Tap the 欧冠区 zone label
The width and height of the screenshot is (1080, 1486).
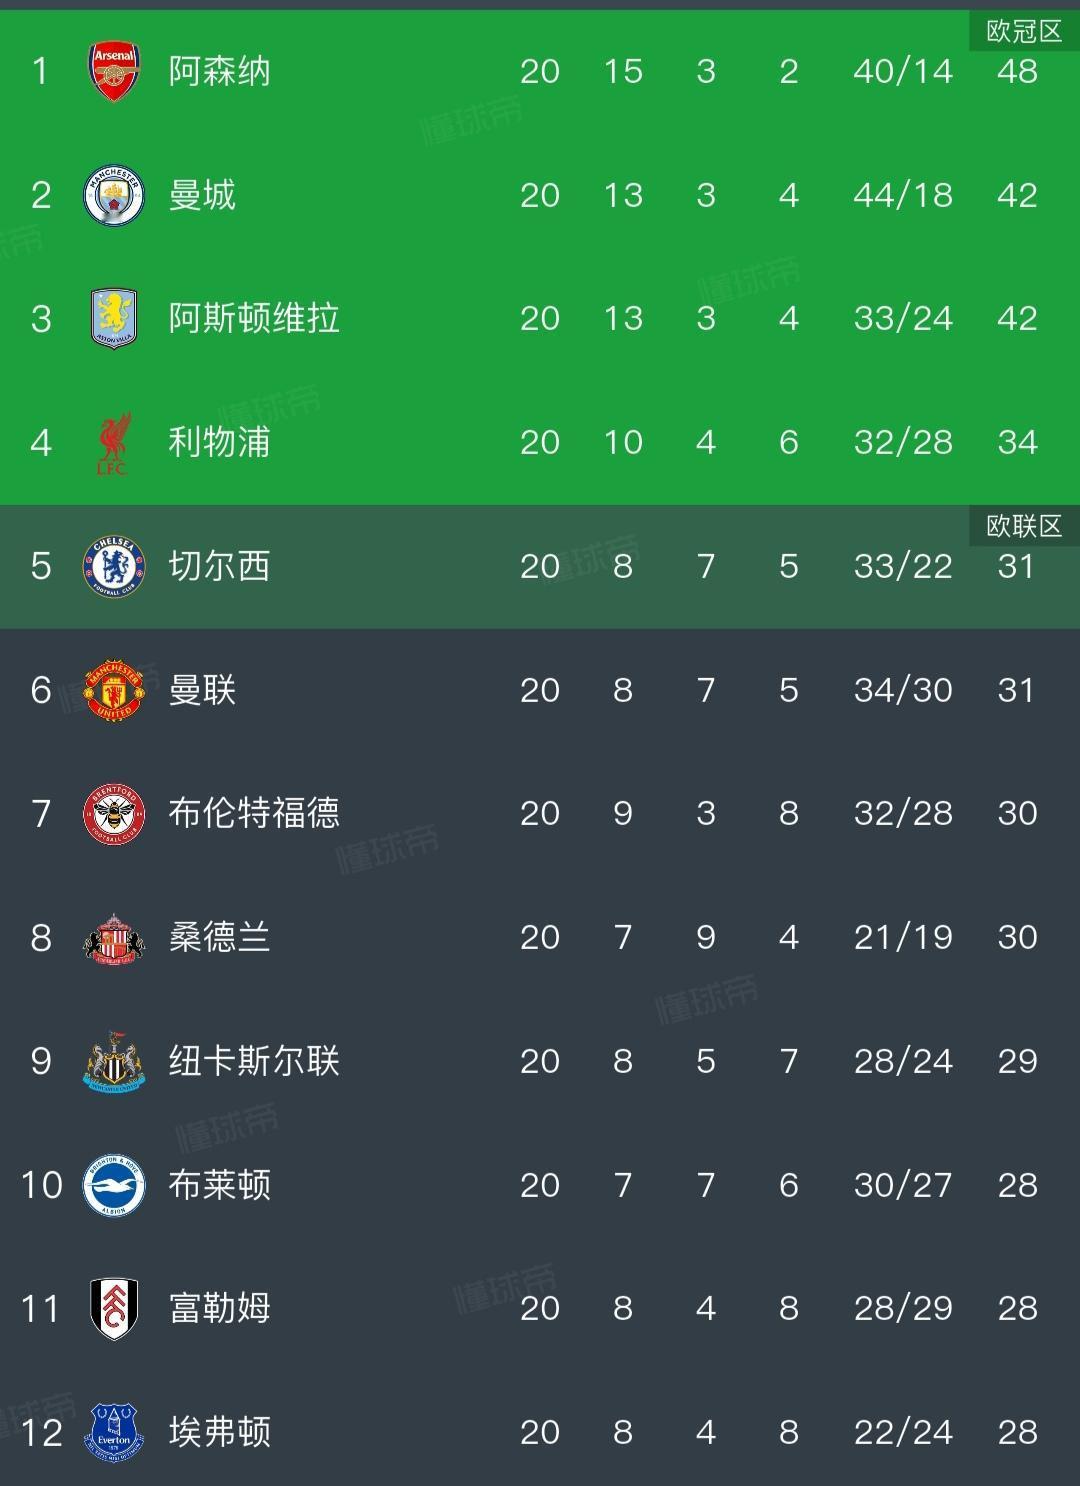[1024, 32]
